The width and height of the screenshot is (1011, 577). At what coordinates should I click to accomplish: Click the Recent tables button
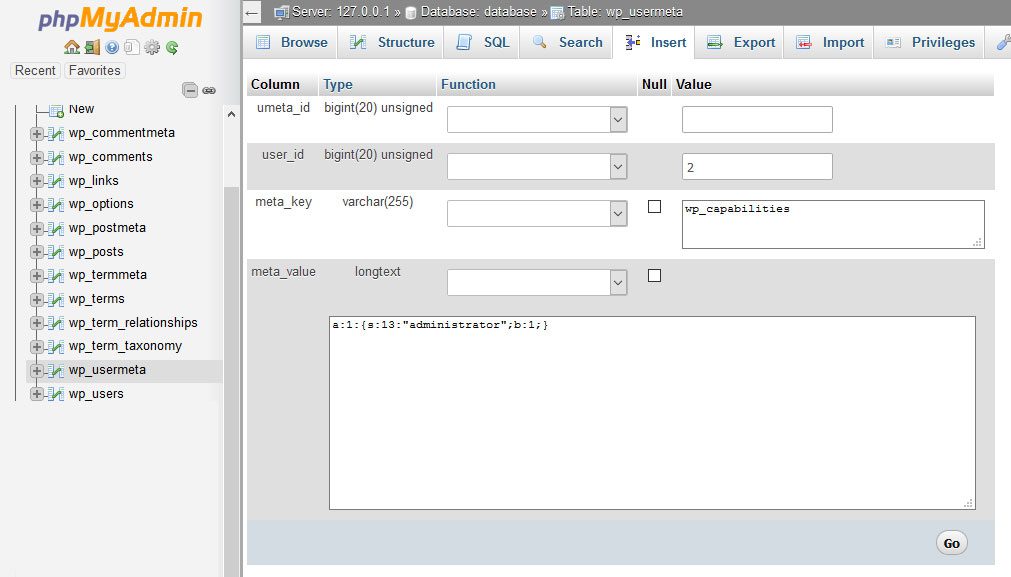click(x=35, y=70)
